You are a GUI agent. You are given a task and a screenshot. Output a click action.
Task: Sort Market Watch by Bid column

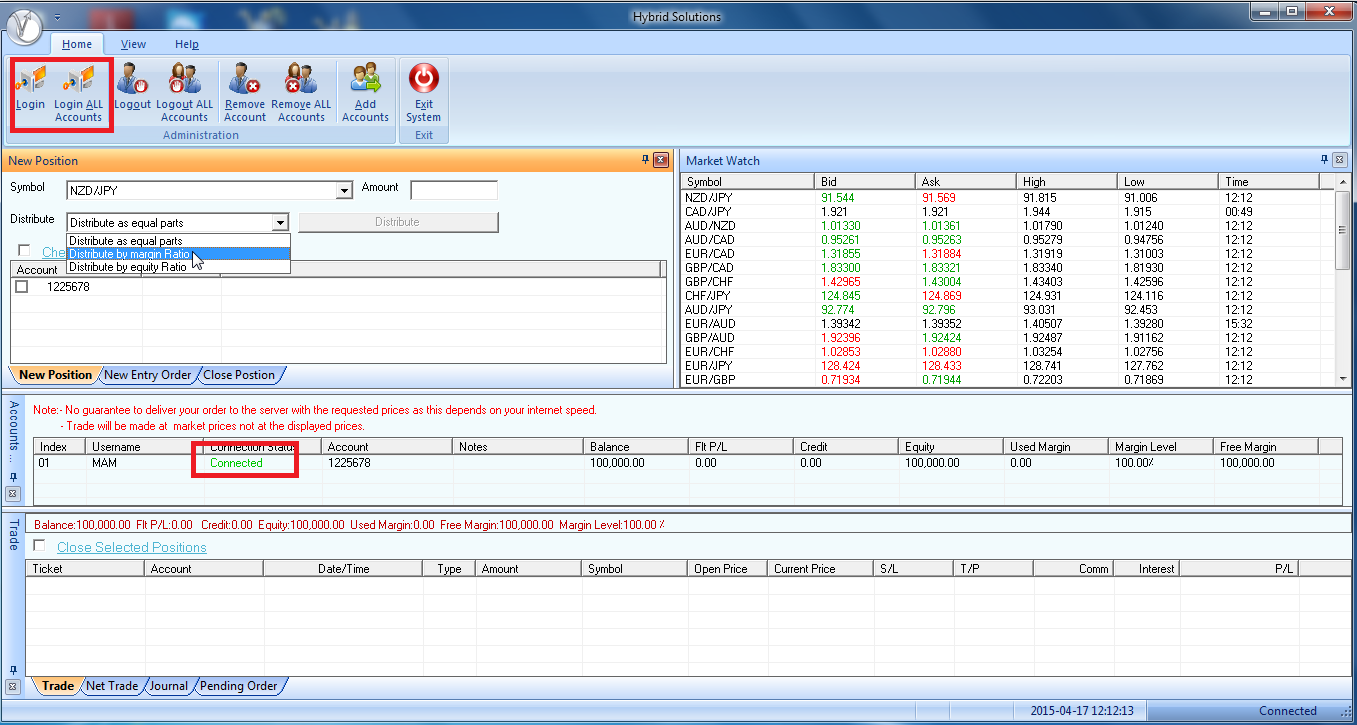tap(866, 182)
